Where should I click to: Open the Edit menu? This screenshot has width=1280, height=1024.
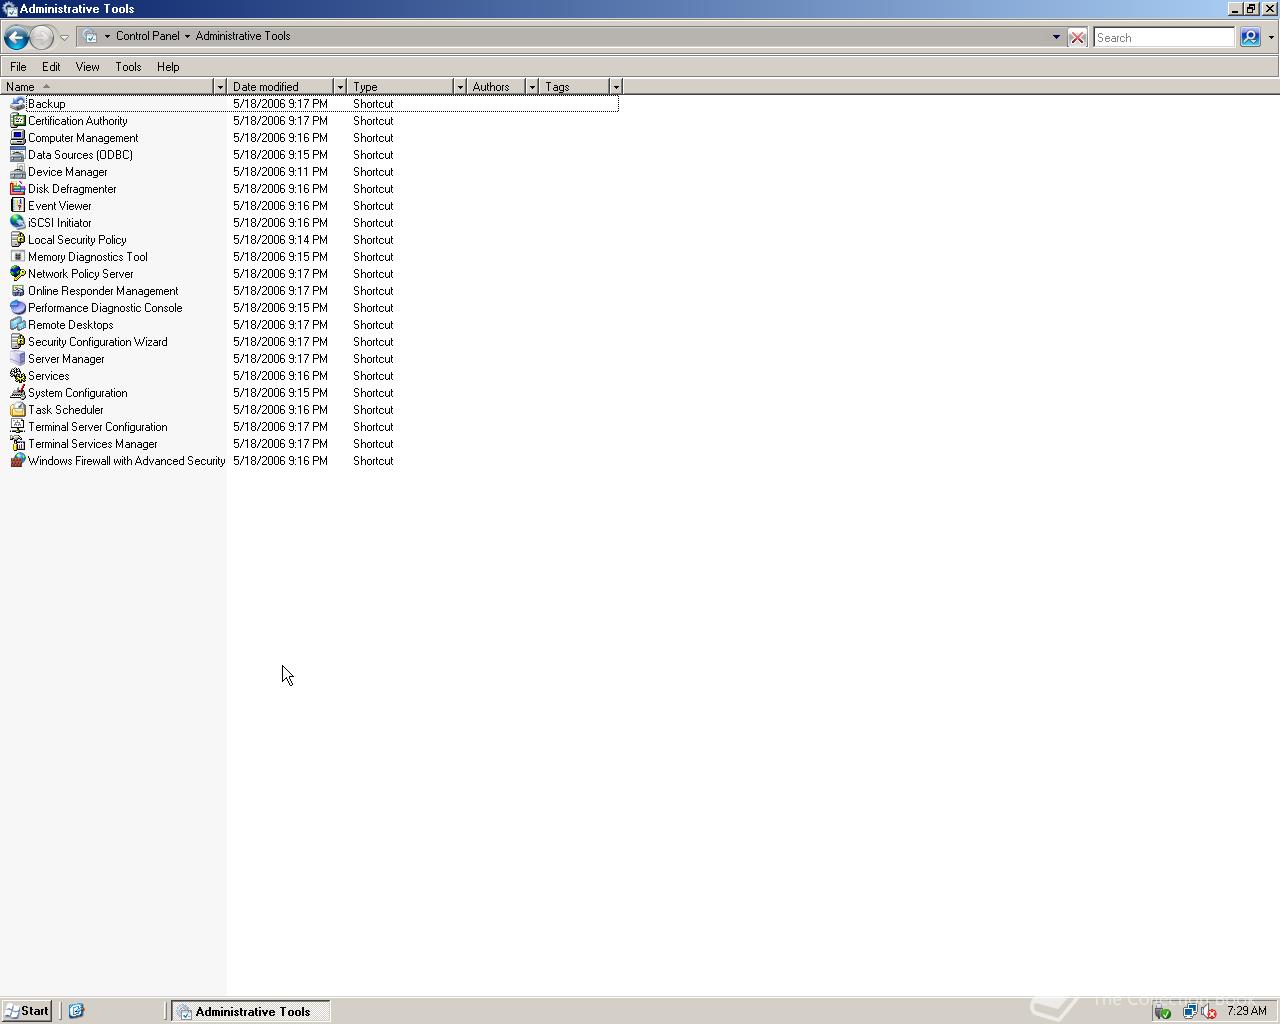tap(51, 67)
